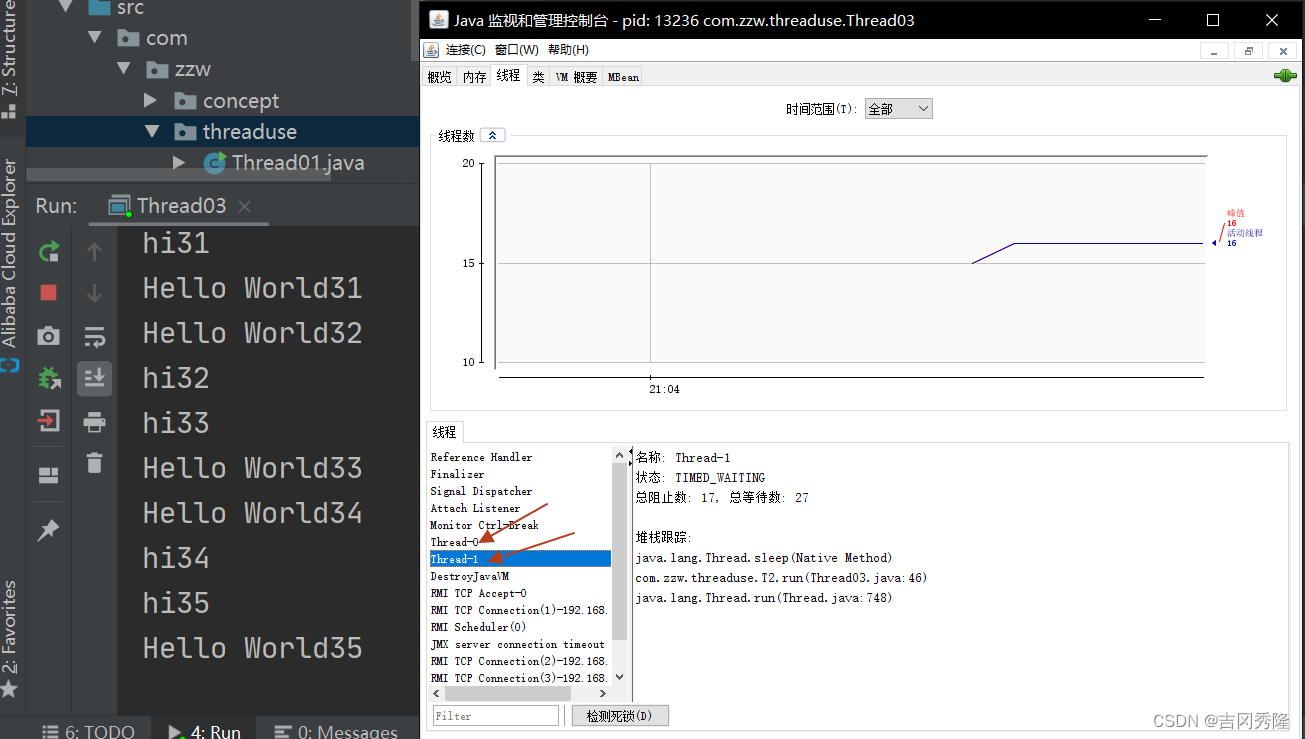1305x739 pixels.
Task: Pin the Run tab with the pin icon
Action: click(x=48, y=531)
